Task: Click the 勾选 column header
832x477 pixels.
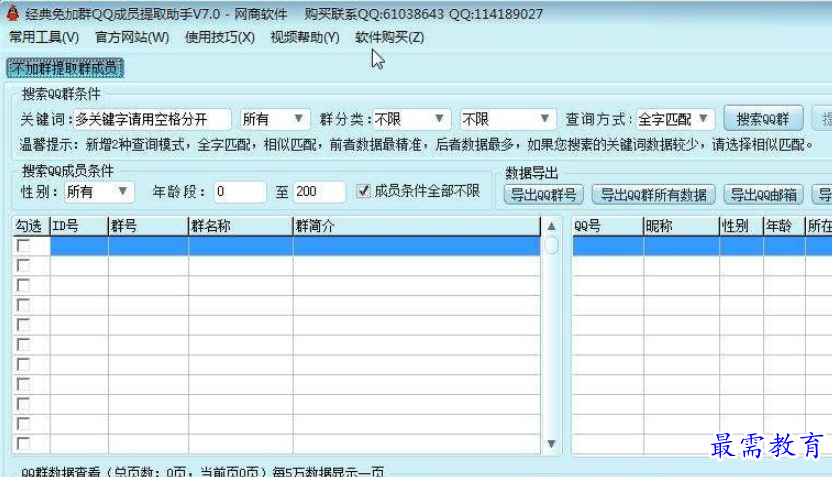Action: click(x=31, y=226)
